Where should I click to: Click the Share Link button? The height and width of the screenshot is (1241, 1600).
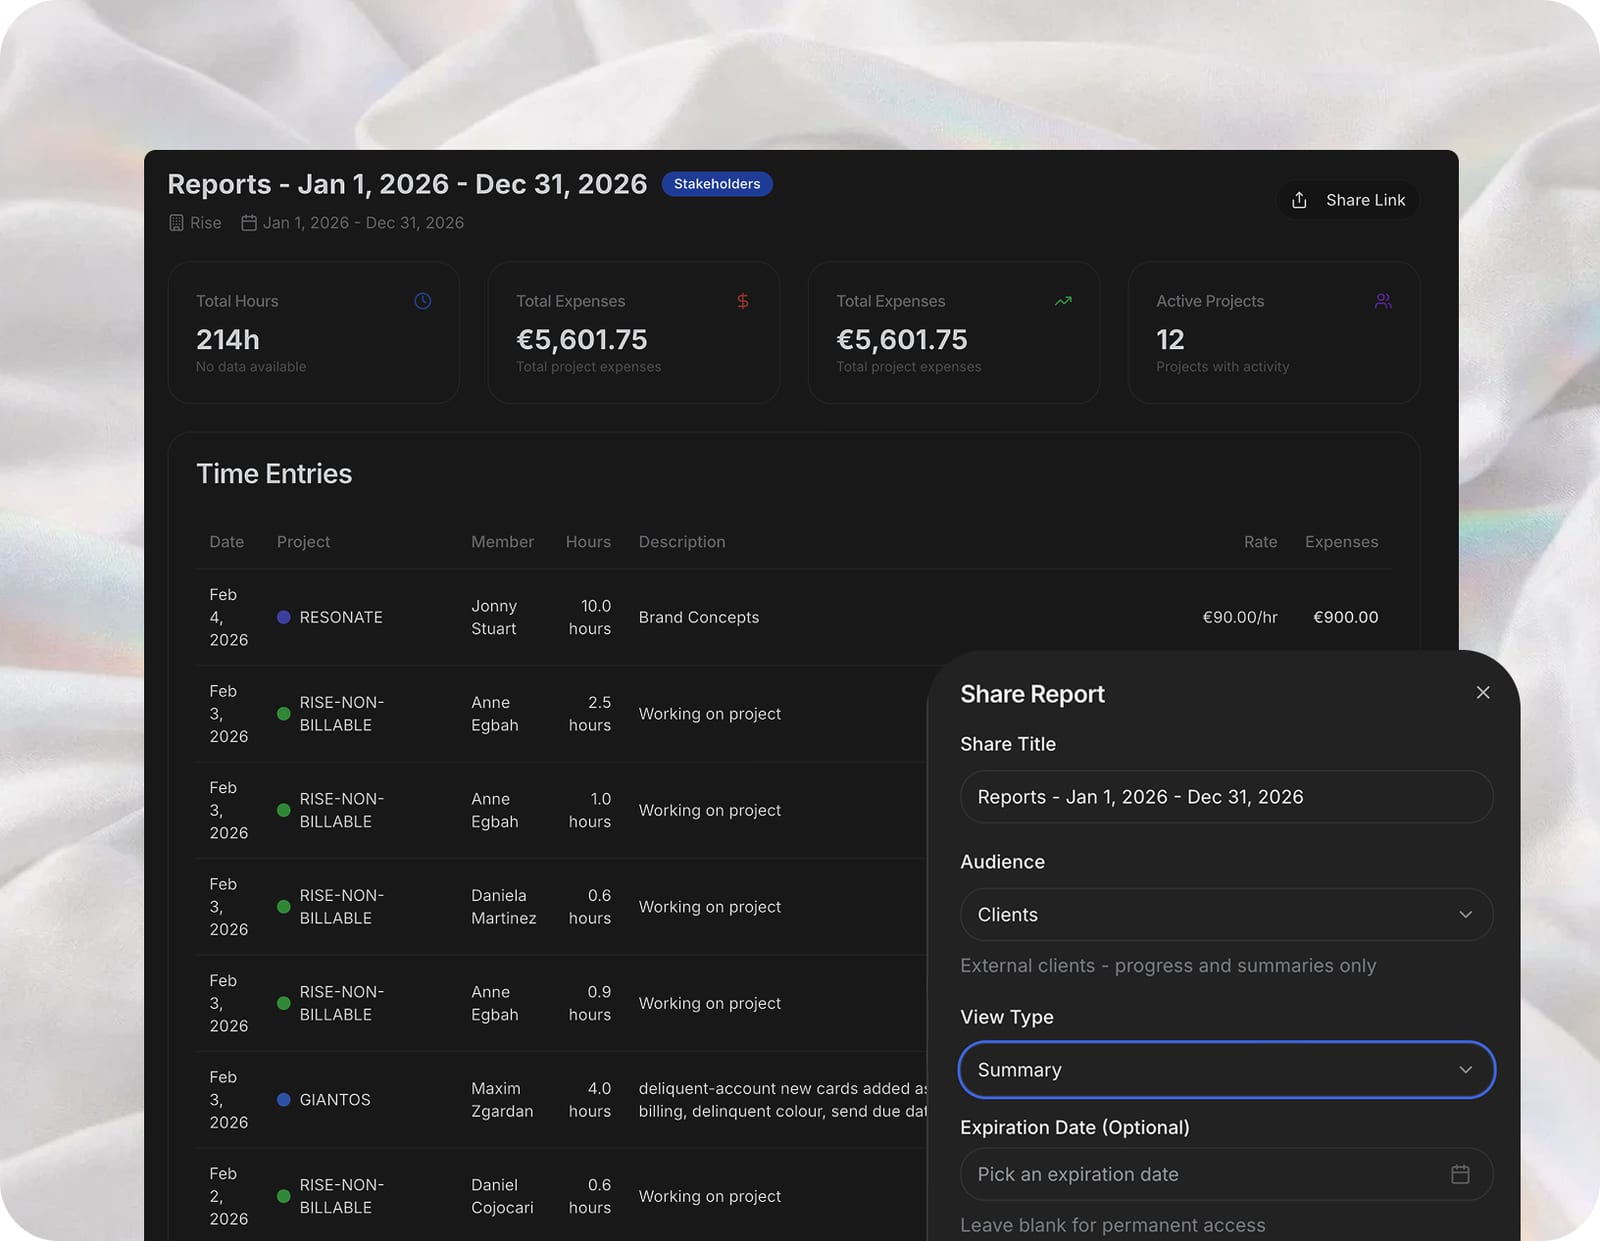pyautogui.click(x=1347, y=200)
